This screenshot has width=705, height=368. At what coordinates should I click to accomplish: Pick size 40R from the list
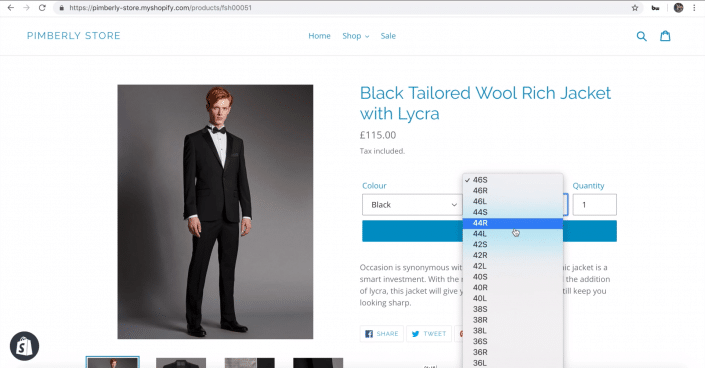pos(513,287)
